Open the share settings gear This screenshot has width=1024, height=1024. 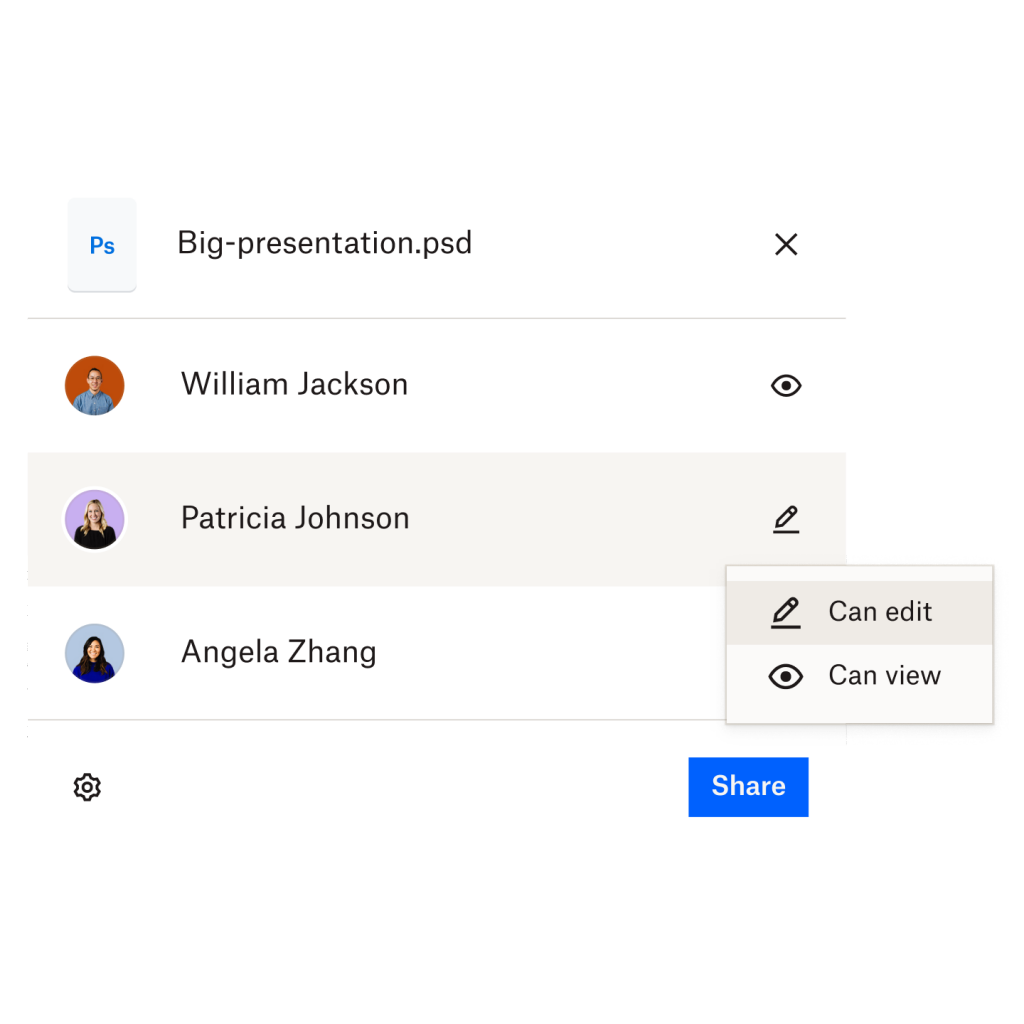coord(88,787)
